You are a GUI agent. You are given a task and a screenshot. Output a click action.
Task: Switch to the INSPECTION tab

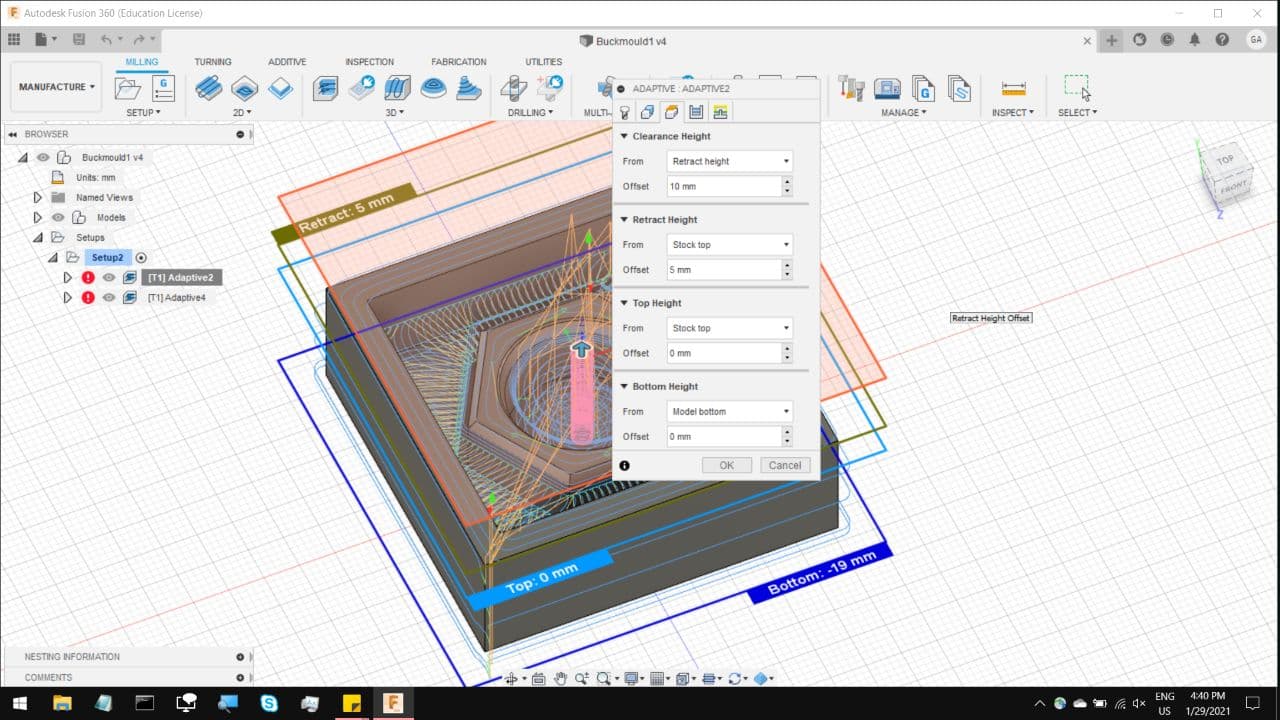coord(369,62)
